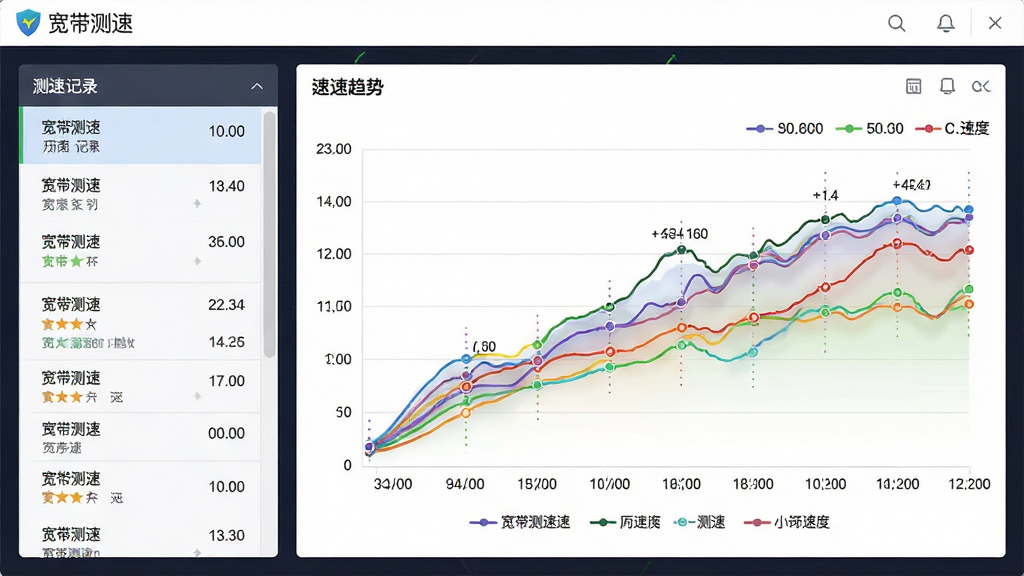This screenshot has height=576, width=1024.
Task: Toggle the 50.30 legend series
Action: (869, 129)
